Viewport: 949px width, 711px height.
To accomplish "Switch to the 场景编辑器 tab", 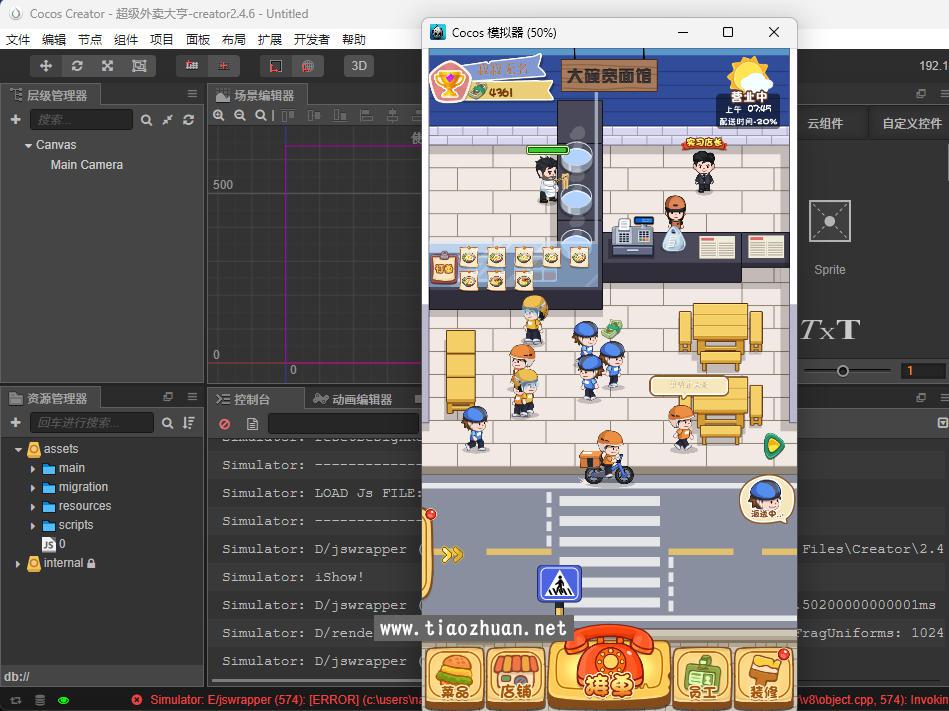I will (x=257, y=95).
